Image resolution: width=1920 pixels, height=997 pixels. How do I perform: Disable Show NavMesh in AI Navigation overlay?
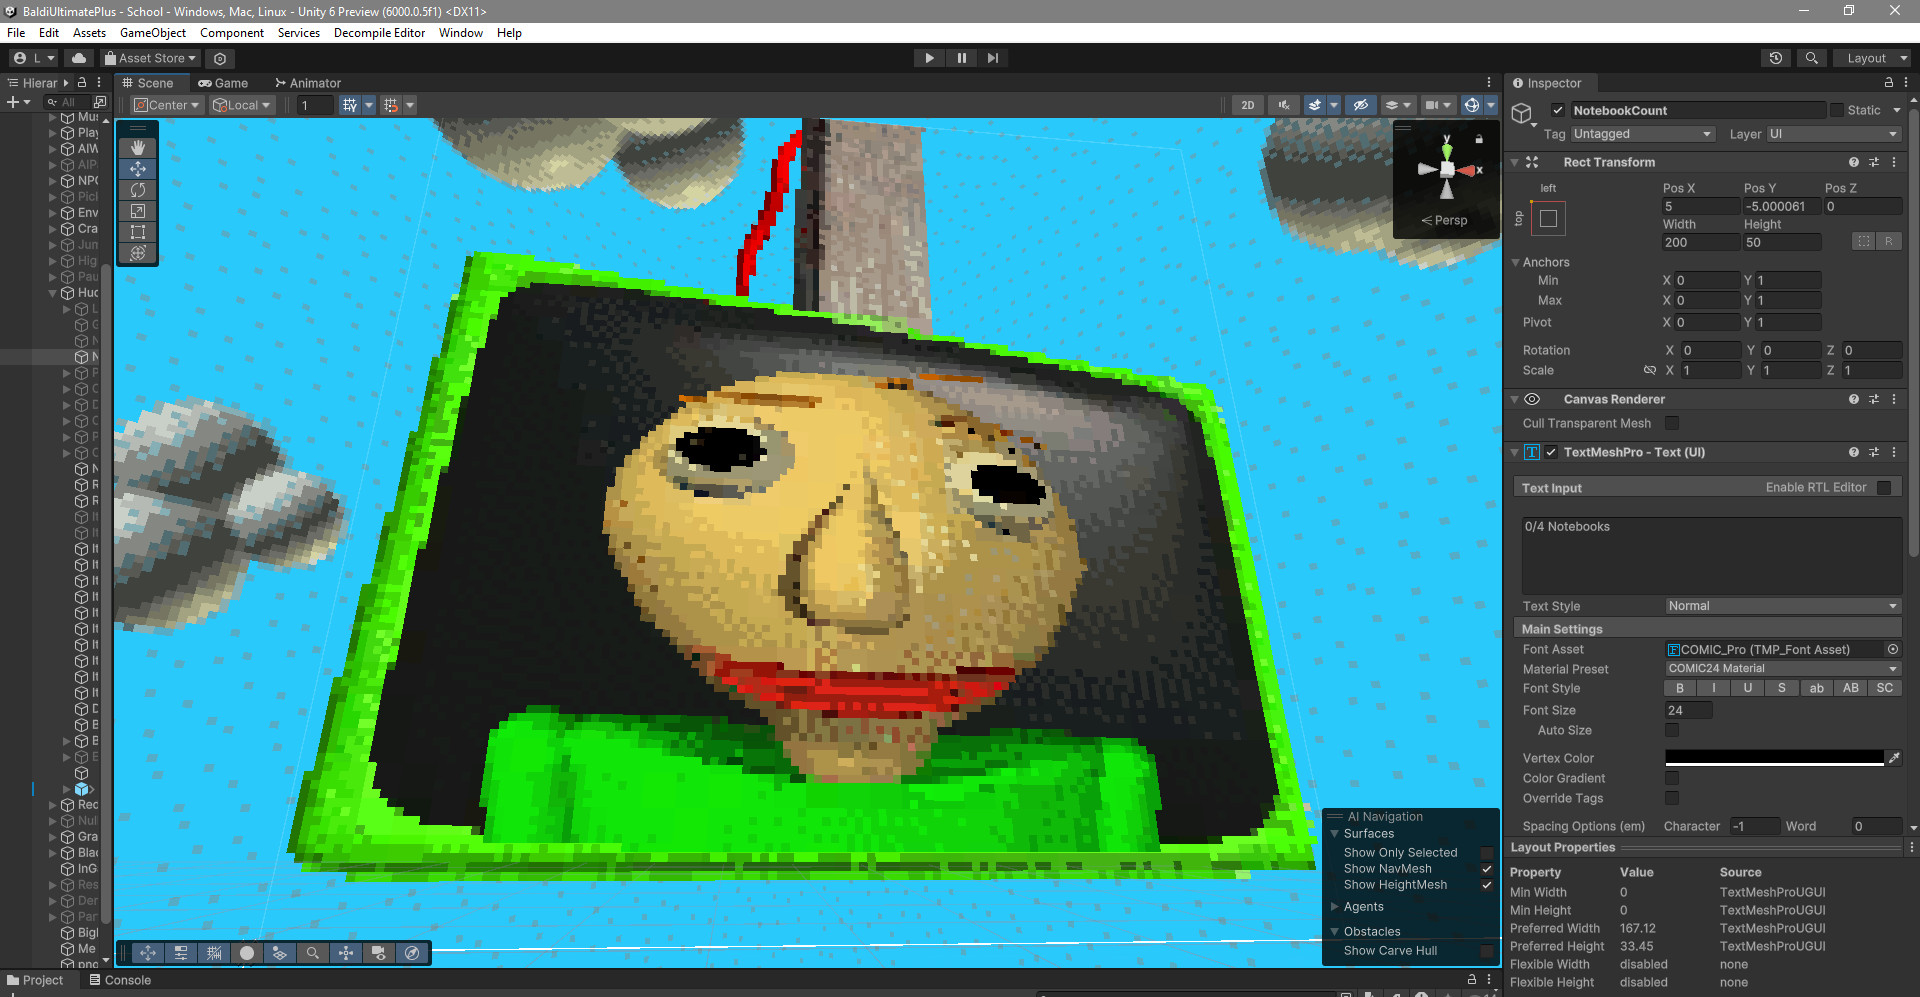pyautogui.click(x=1487, y=869)
